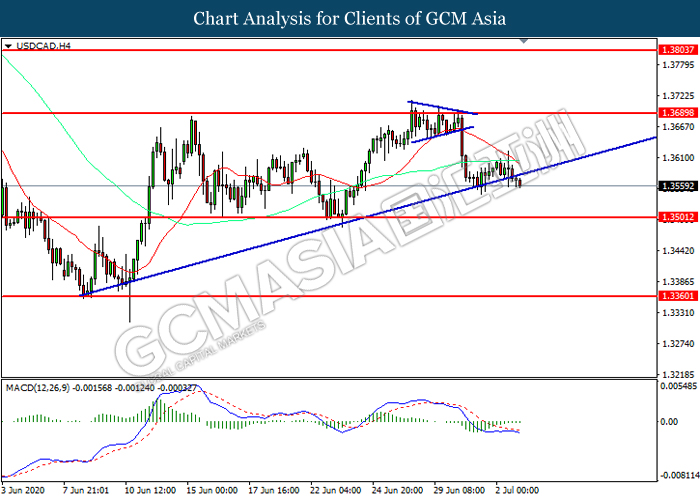Click the 22 Jun 04:00 time label
The width and height of the screenshot is (700, 500).
click(335, 490)
